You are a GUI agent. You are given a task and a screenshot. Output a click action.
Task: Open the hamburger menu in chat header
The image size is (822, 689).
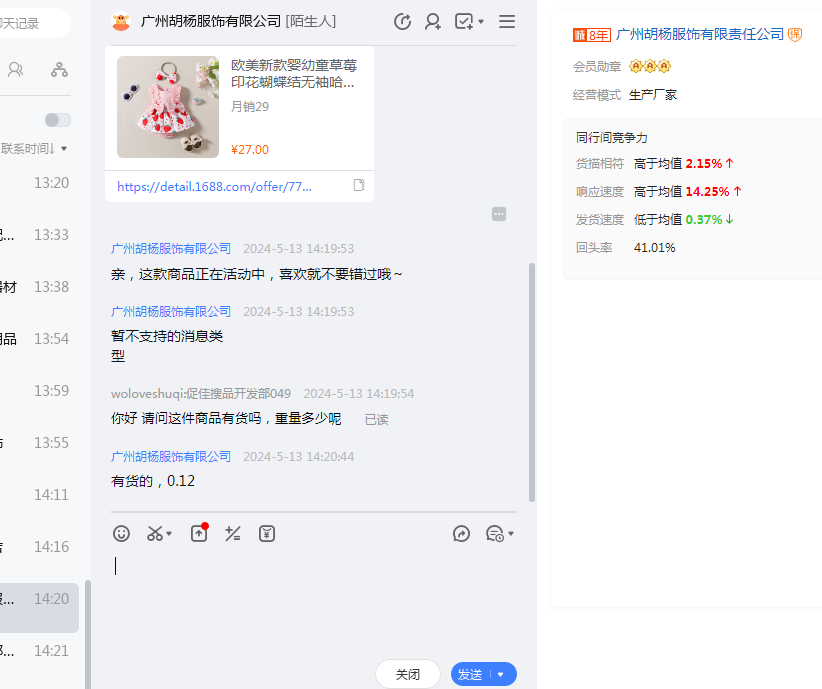[507, 21]
